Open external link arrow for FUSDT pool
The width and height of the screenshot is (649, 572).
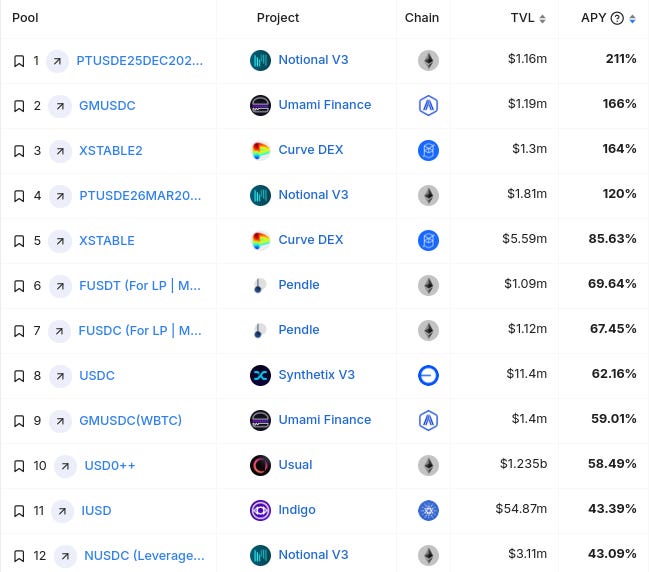(x=60, y=286)
